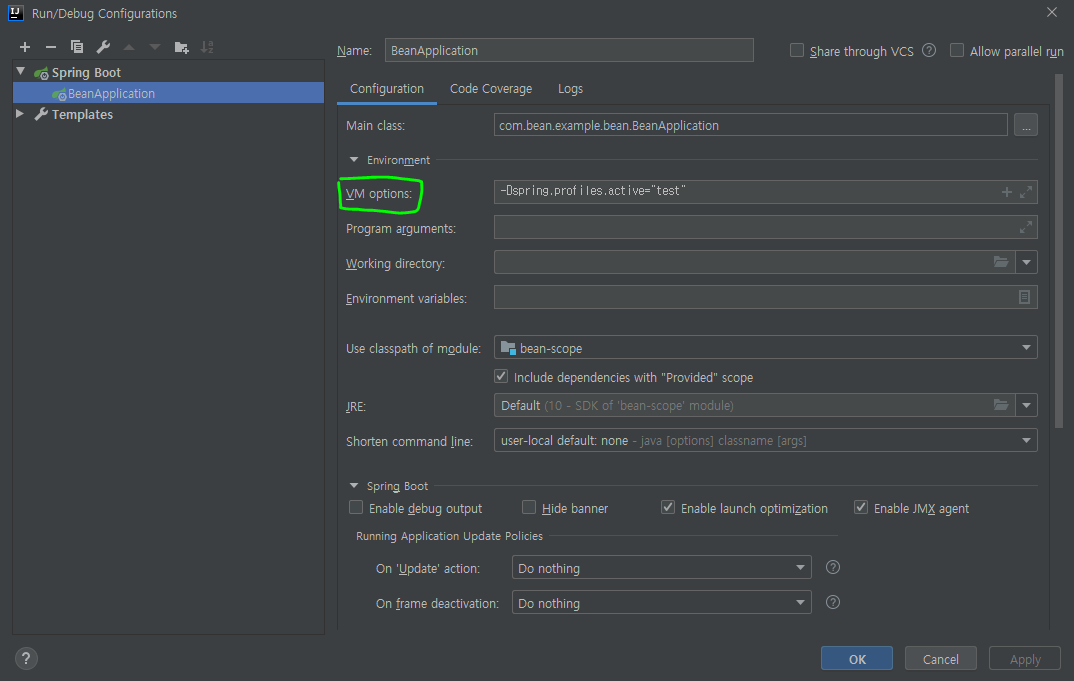This screenshot has width=1074, height=681.
Task: Open Use classpath of module dropdown
Action: coord(1026,347)
